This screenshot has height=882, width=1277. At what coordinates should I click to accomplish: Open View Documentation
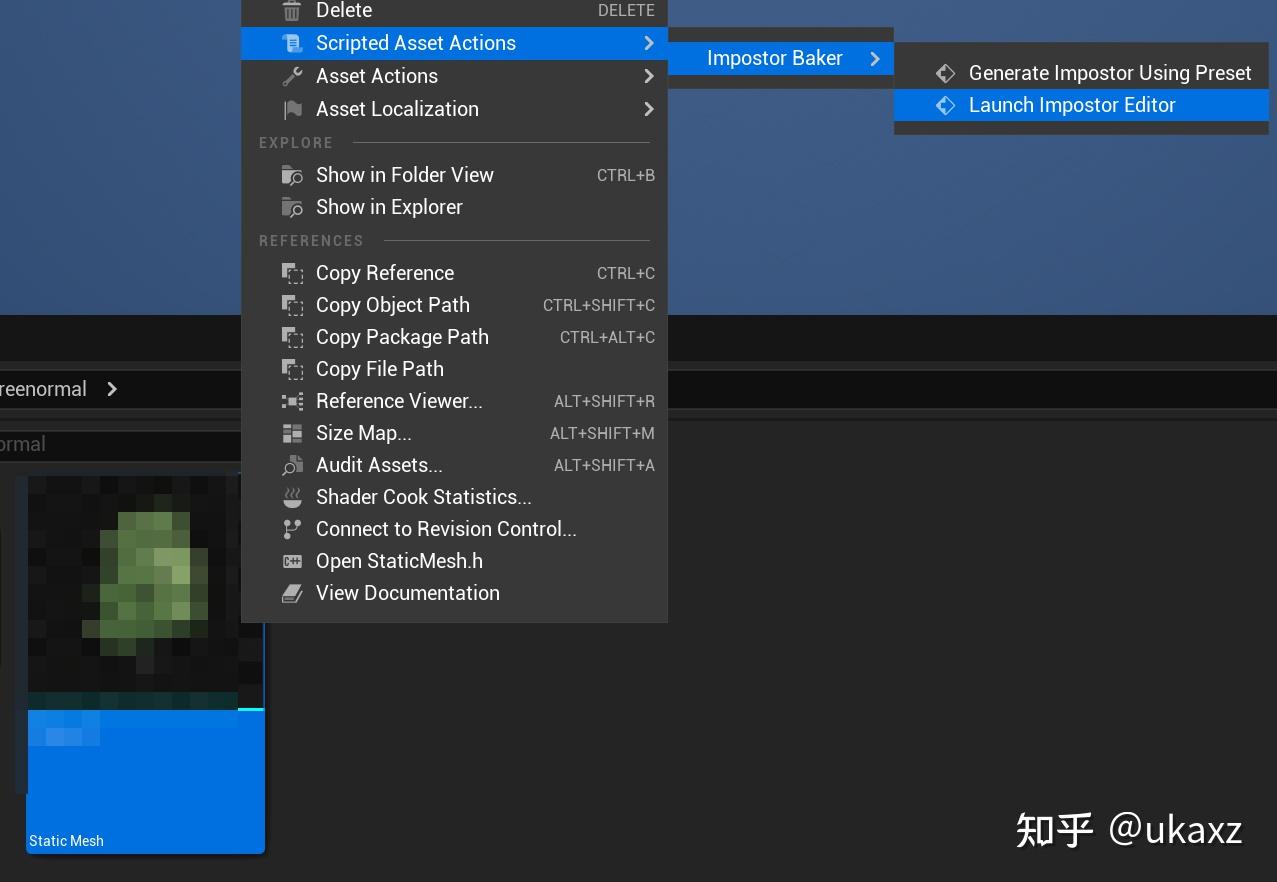tap(407, 593)
